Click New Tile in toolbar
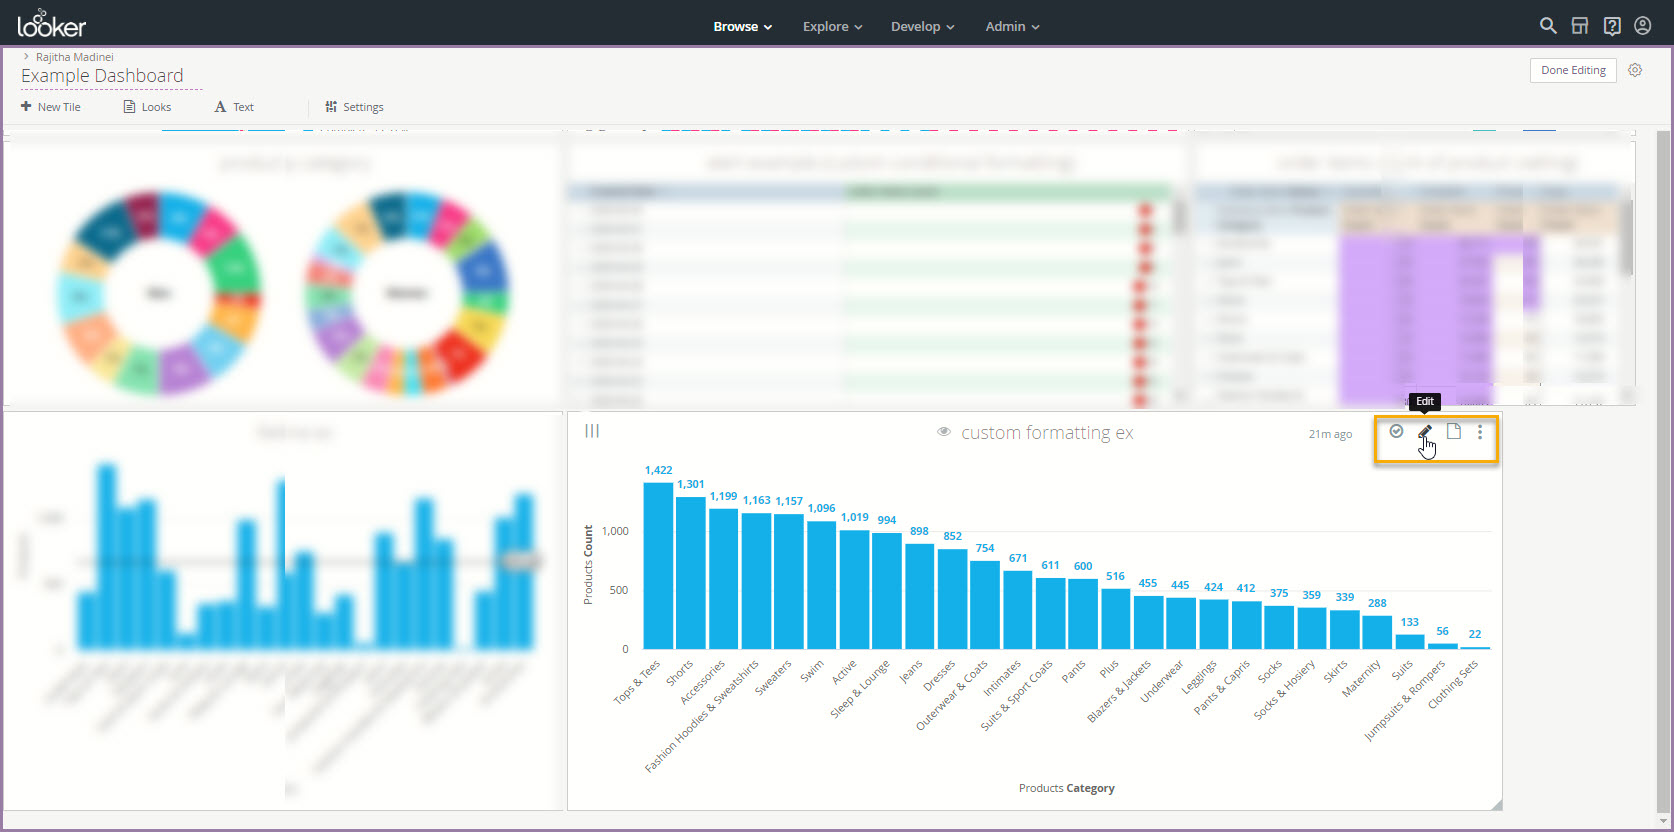 tap(50, 107)
